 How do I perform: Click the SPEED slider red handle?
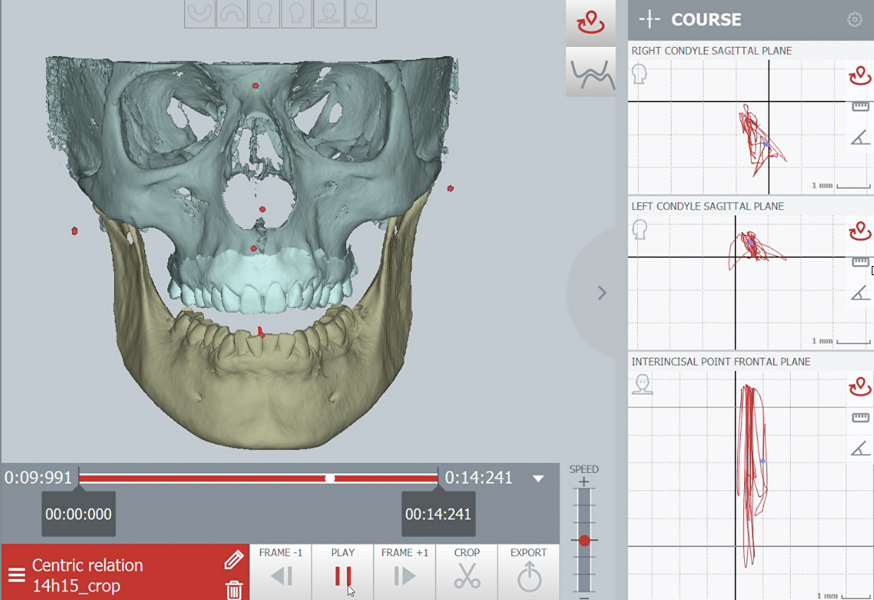pyautogui.click(x=584, y=541)
